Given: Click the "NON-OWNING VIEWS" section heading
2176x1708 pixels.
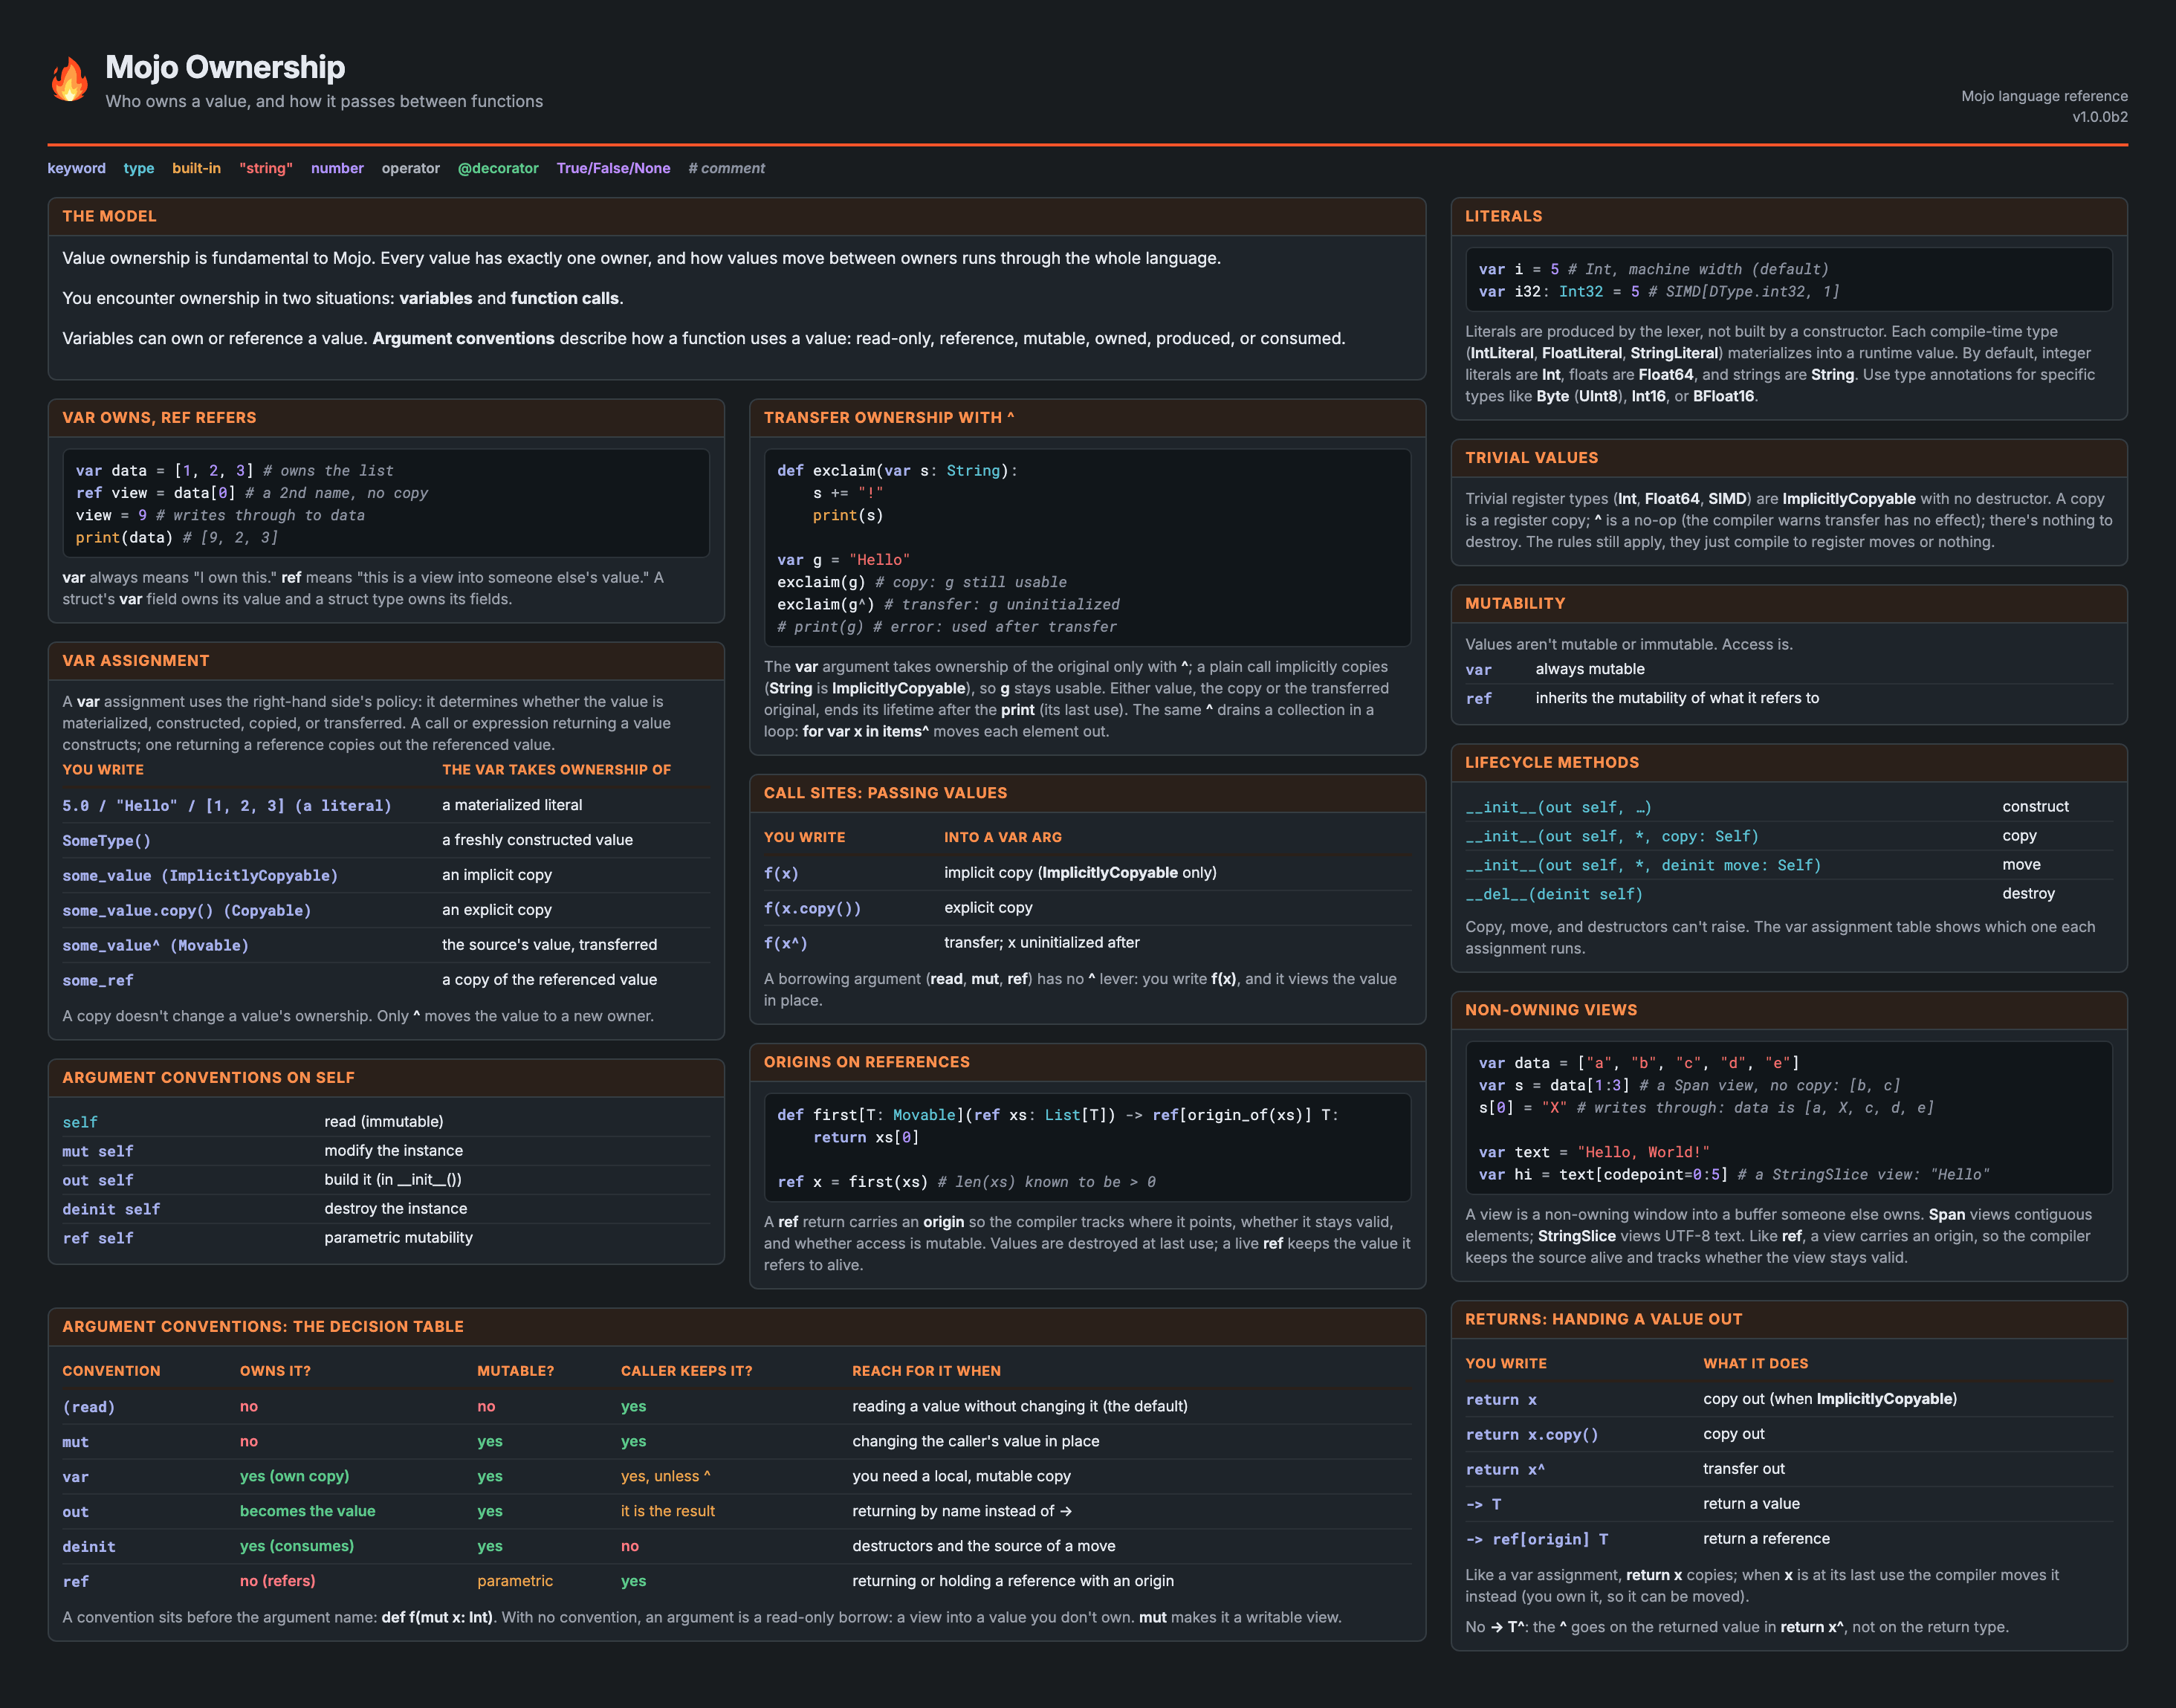Looking at the screenshot, I should pos(1551,1010).
